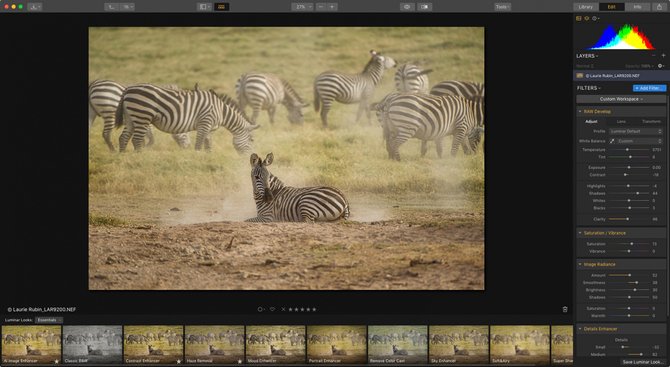670x367 pixels.
Task: Mark image as rejected with X icon
Action: [283, 309]
